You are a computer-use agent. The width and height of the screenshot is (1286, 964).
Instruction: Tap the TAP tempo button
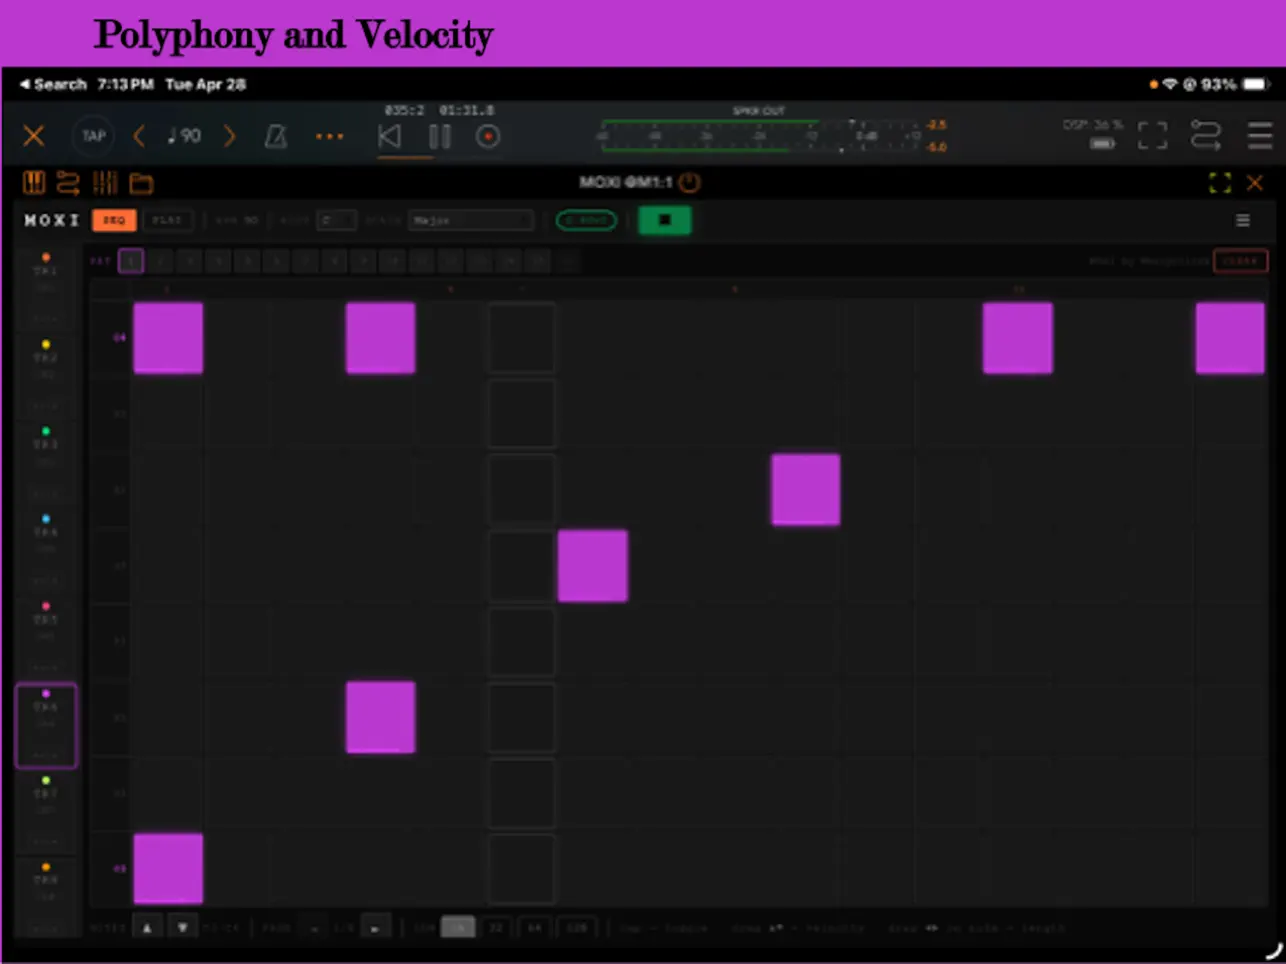point(94,136)
